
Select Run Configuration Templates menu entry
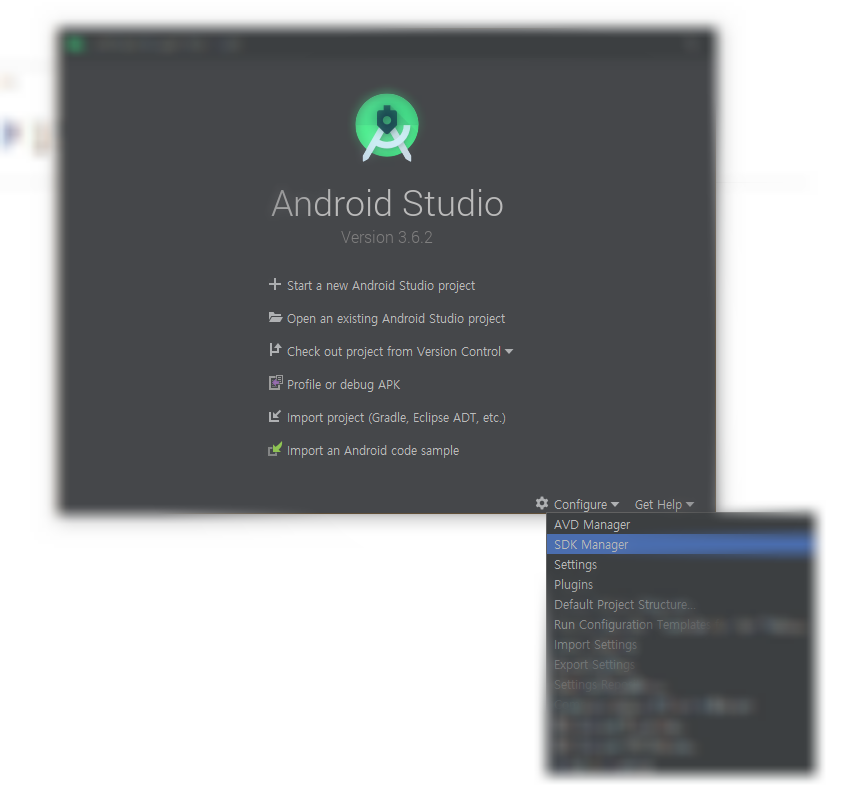tap(680, 625)
